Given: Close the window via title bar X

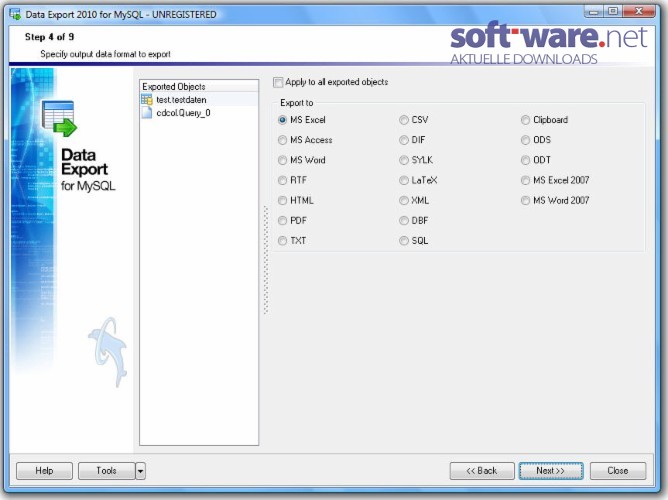Looking at the screenshot, I should 639,12.
